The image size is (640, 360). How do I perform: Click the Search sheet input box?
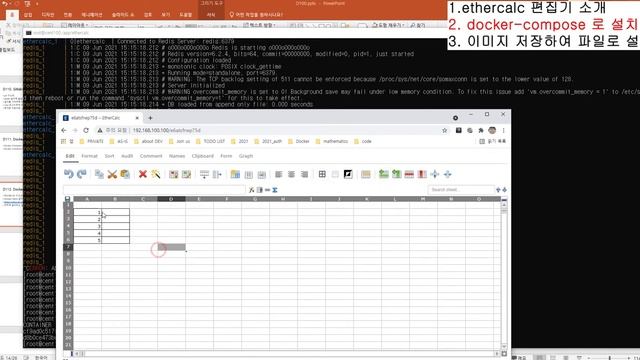coord(461,190)
